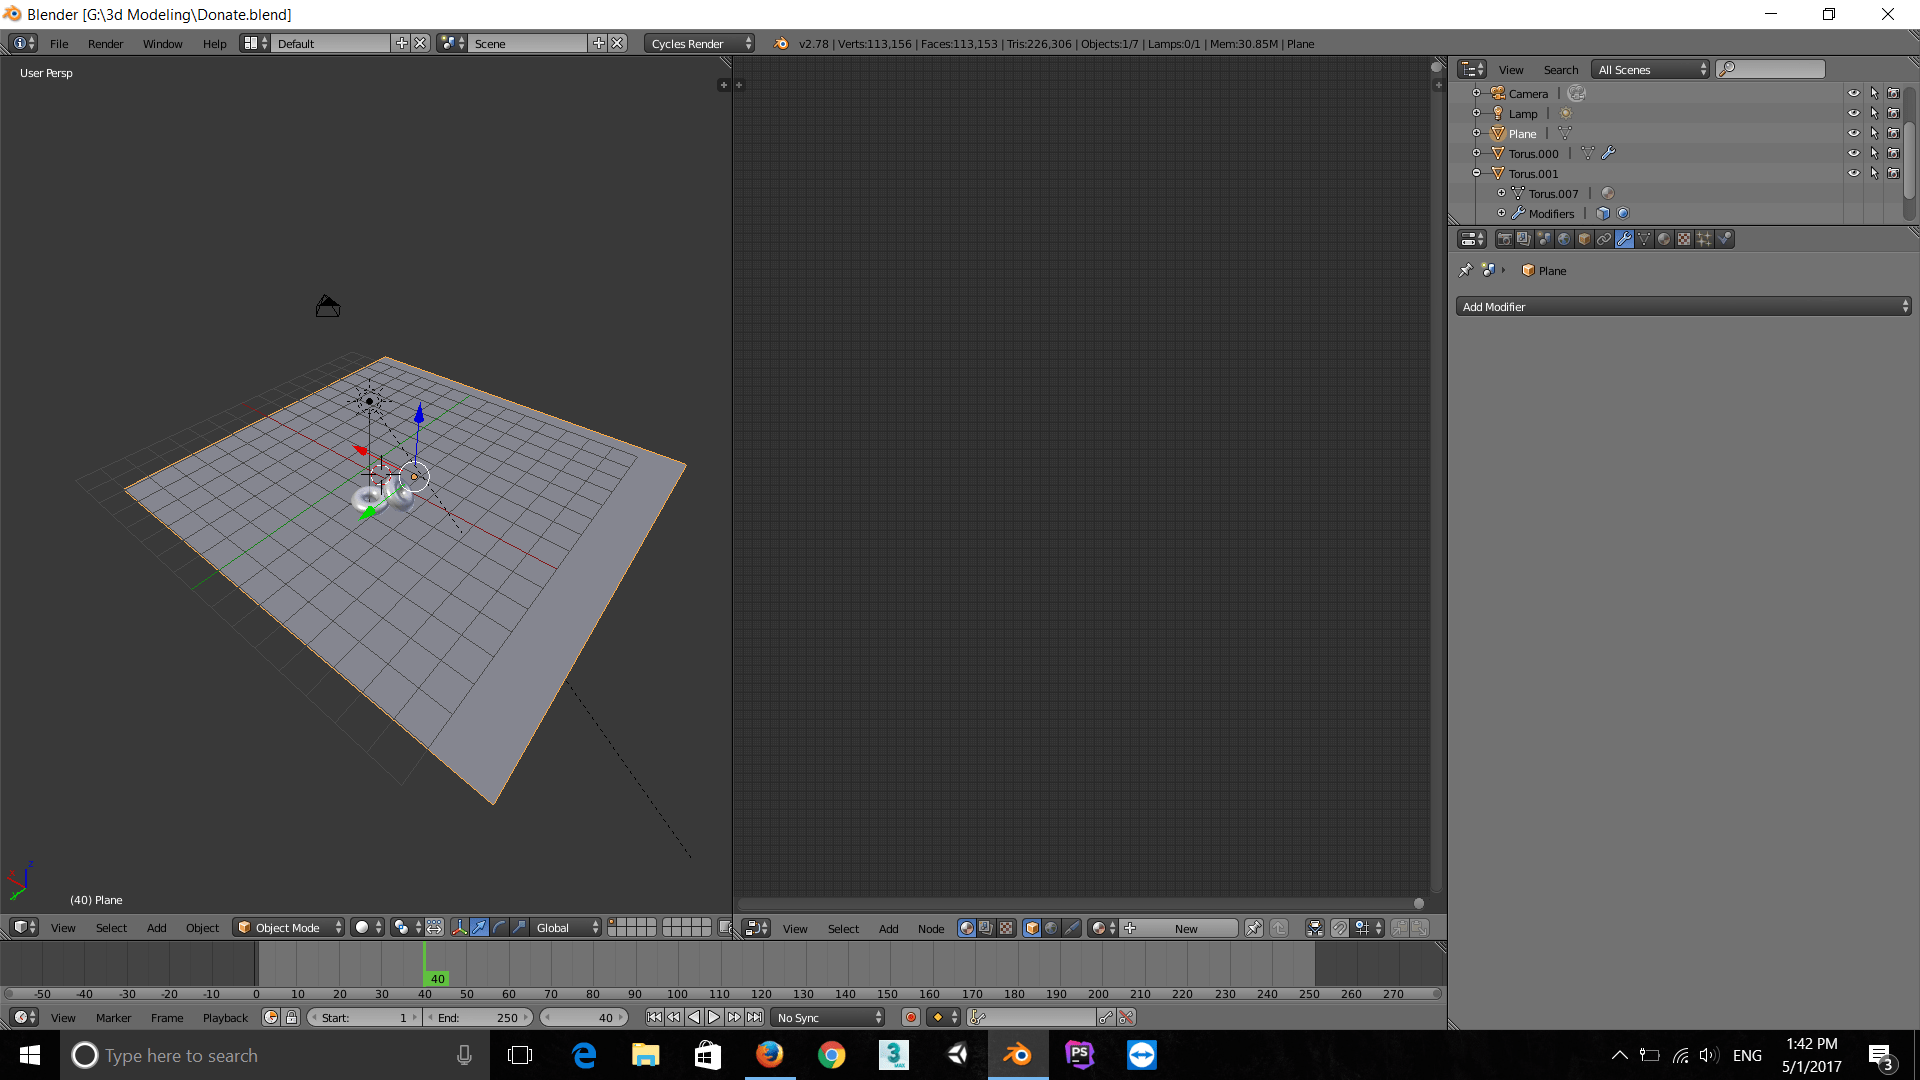
Task: Toggle selectability of Torus.000
Action: click(1874, 153)
